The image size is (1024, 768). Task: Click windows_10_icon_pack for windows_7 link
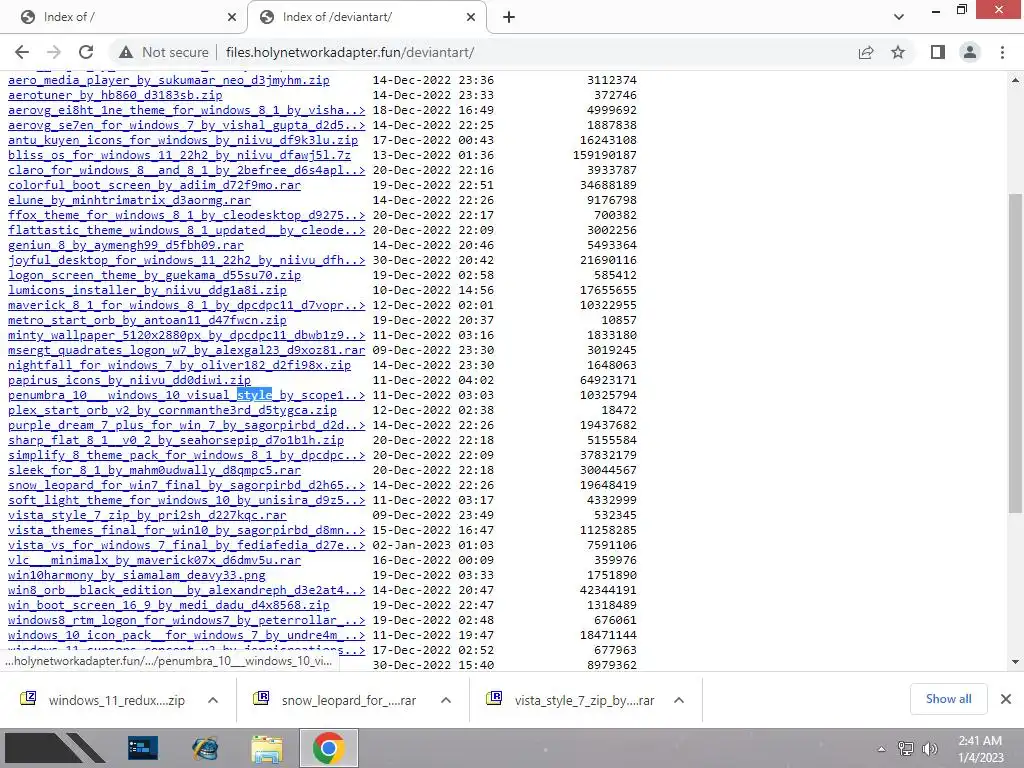click(x=186, y=636)
